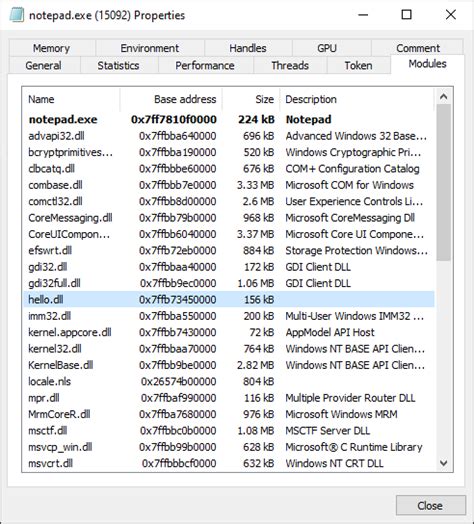
Task: Select efswrt.dll module
Action: [x=229, y=251]
